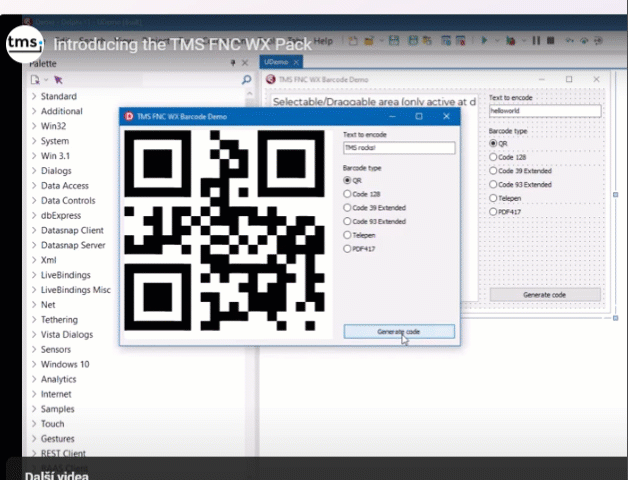This screenshot has width=628, height=480.
Task: Click the Palette categories page icon
Action: point(35,80)
